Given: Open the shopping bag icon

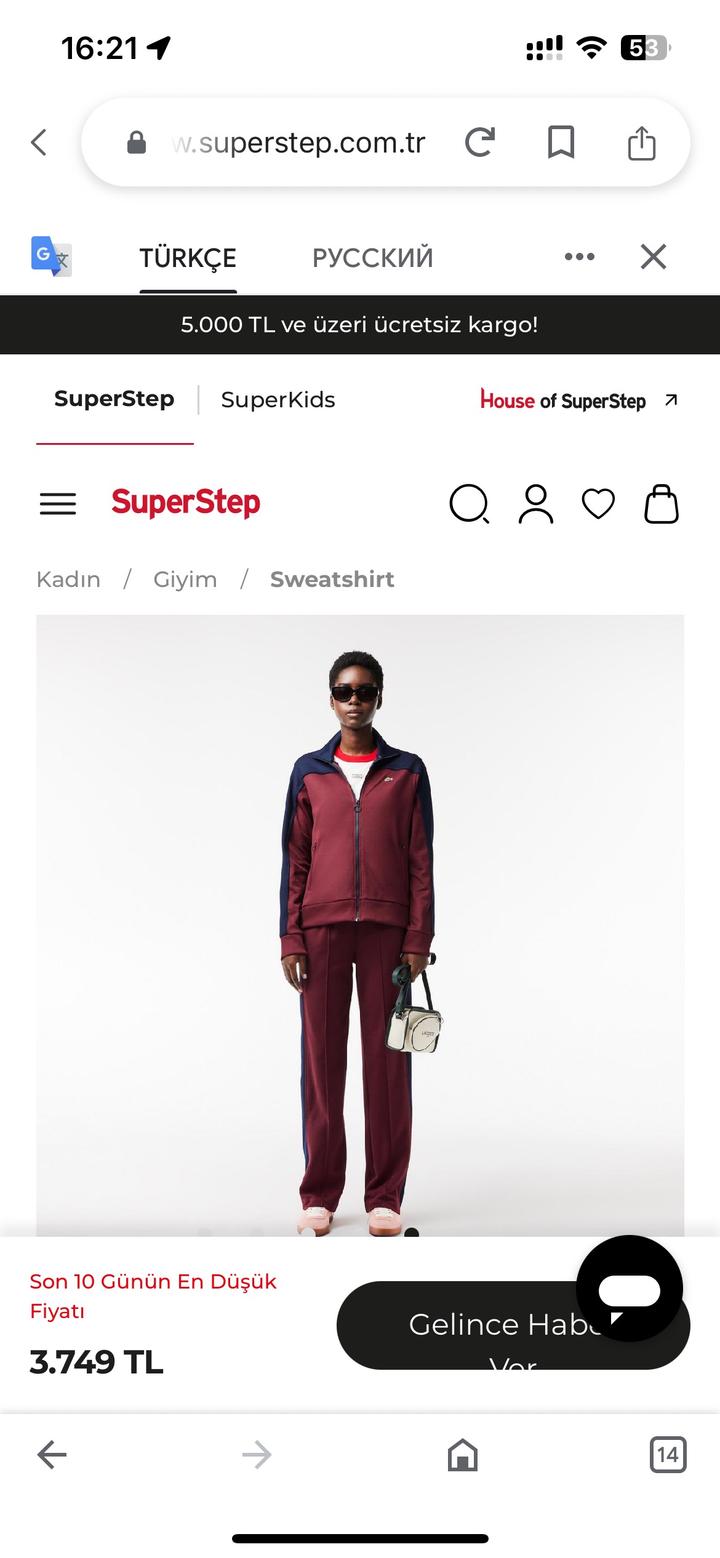Looking at the screenshot, I should [x=661, y=504].
